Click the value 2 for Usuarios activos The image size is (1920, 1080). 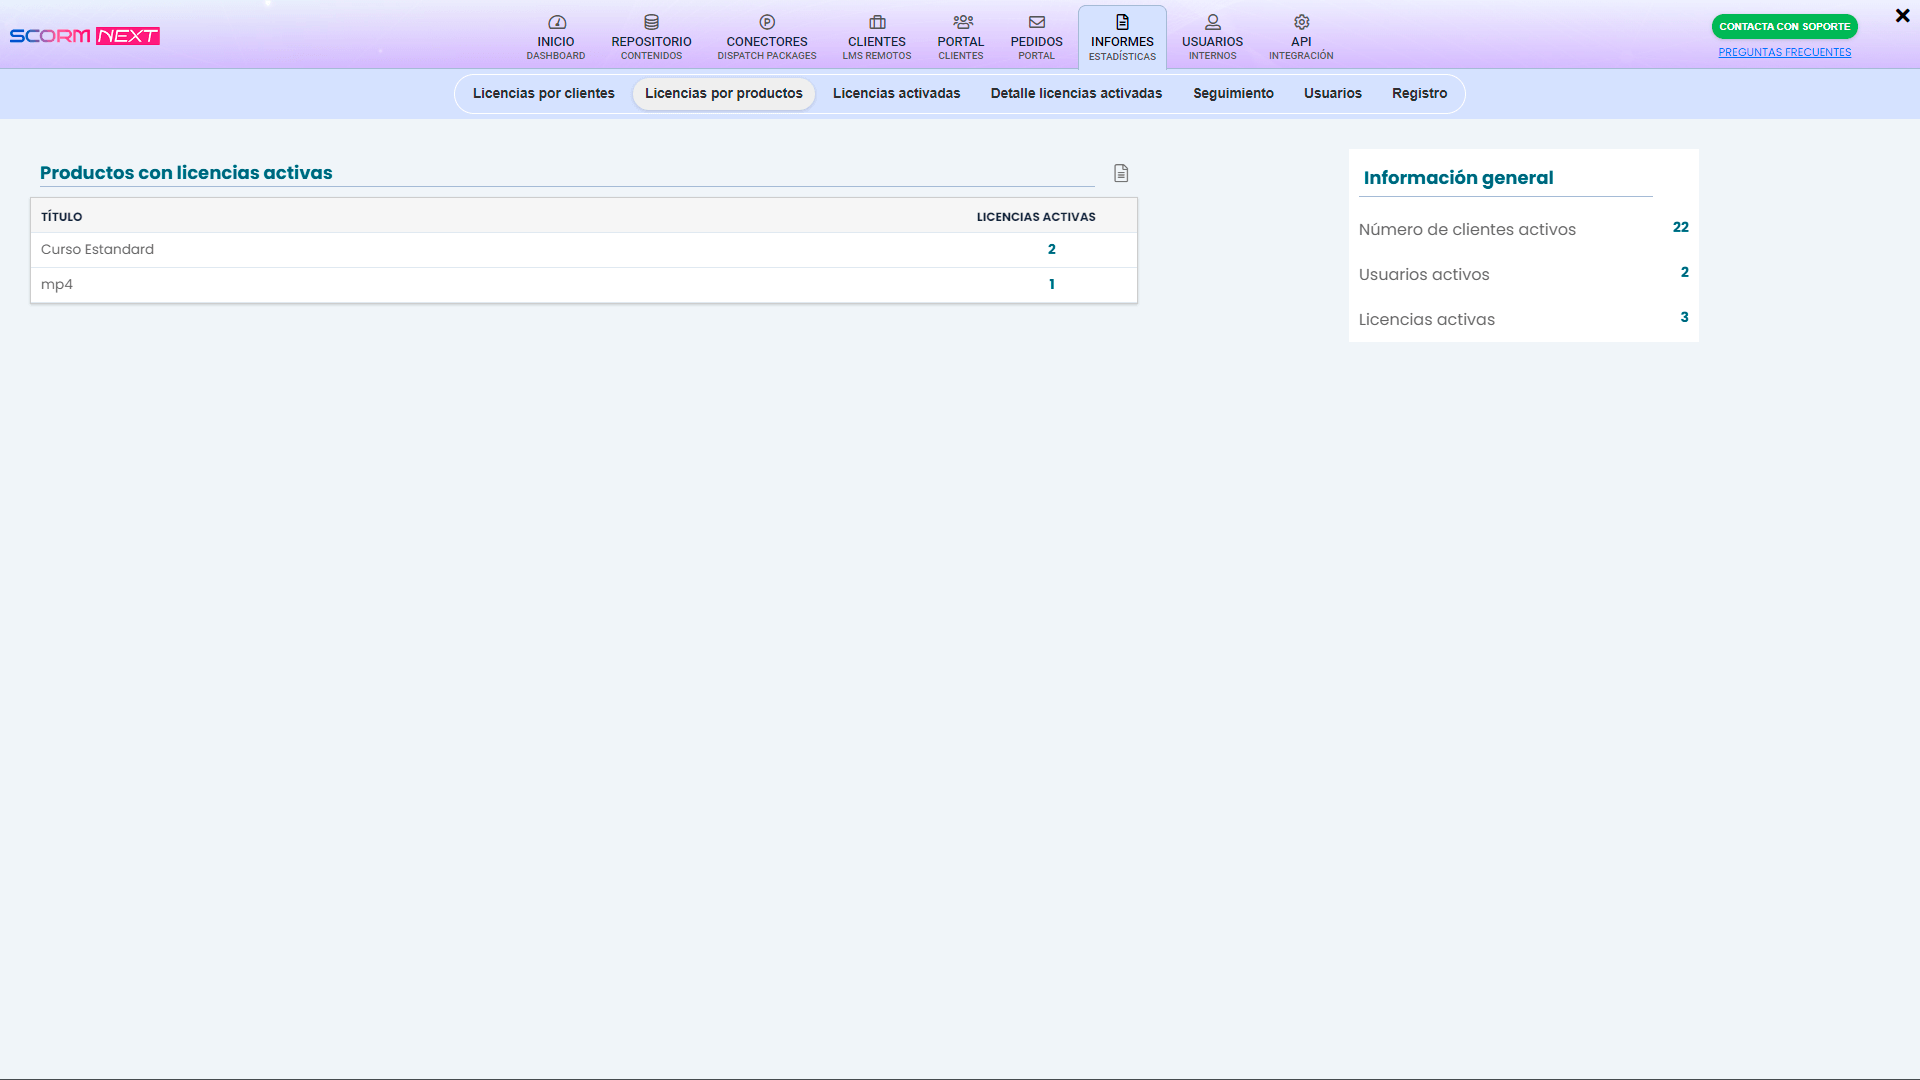click(x=1684, y=273)
